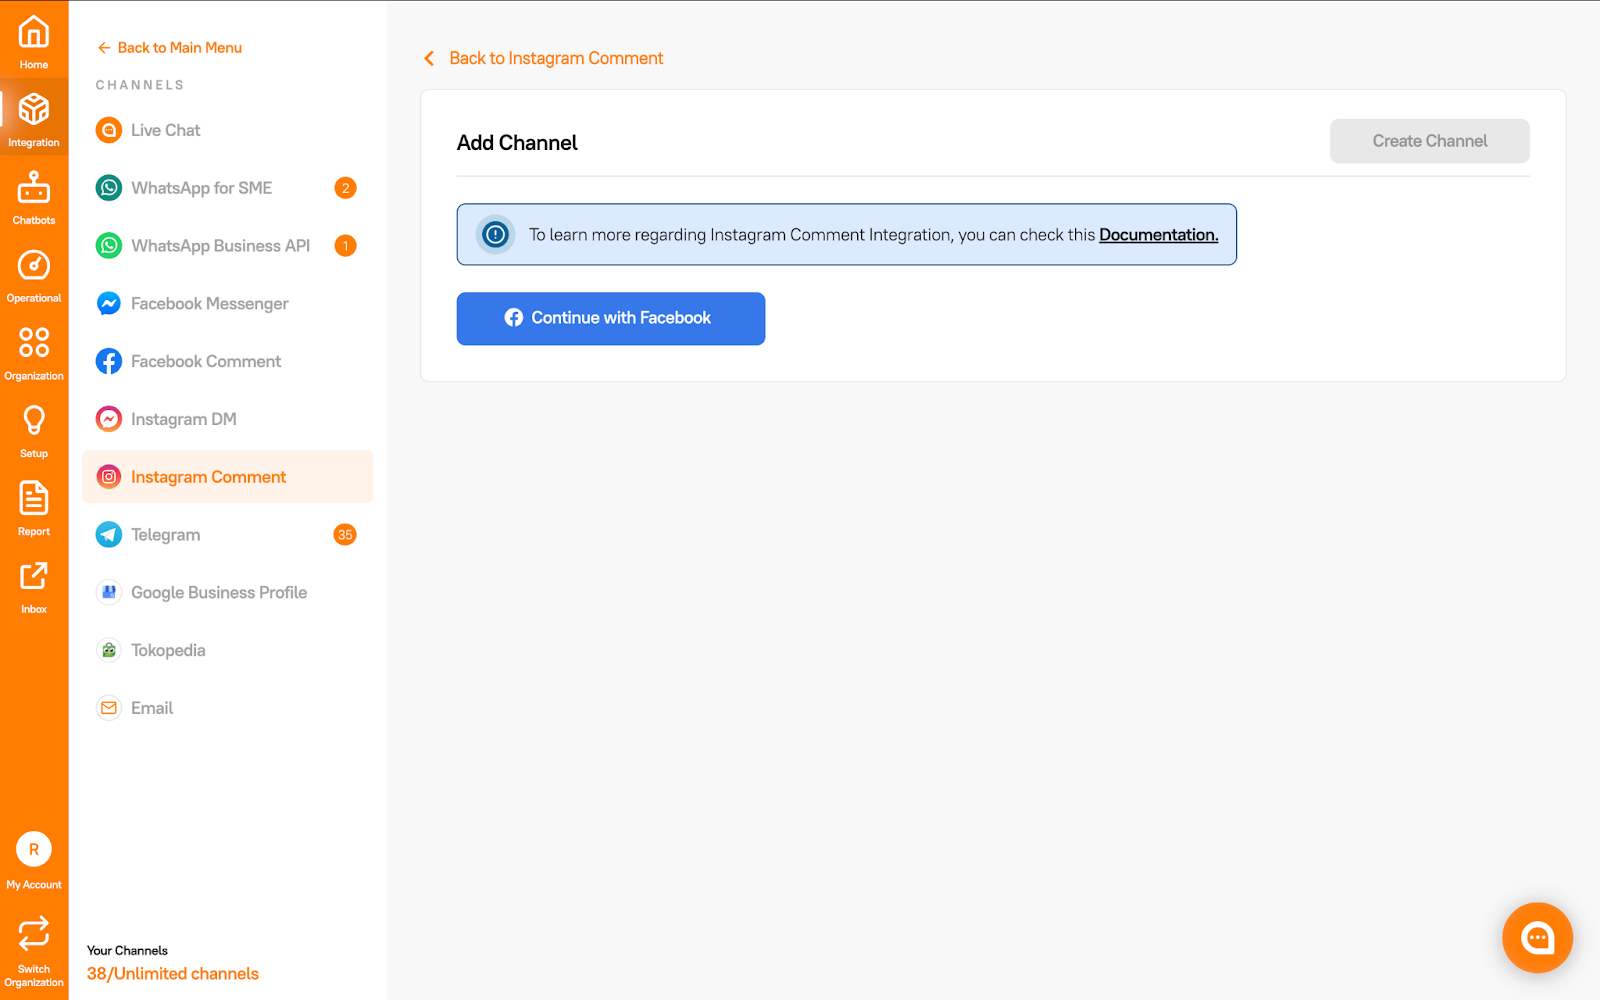Click Continue with Facebook button

(x=611, y=319)
